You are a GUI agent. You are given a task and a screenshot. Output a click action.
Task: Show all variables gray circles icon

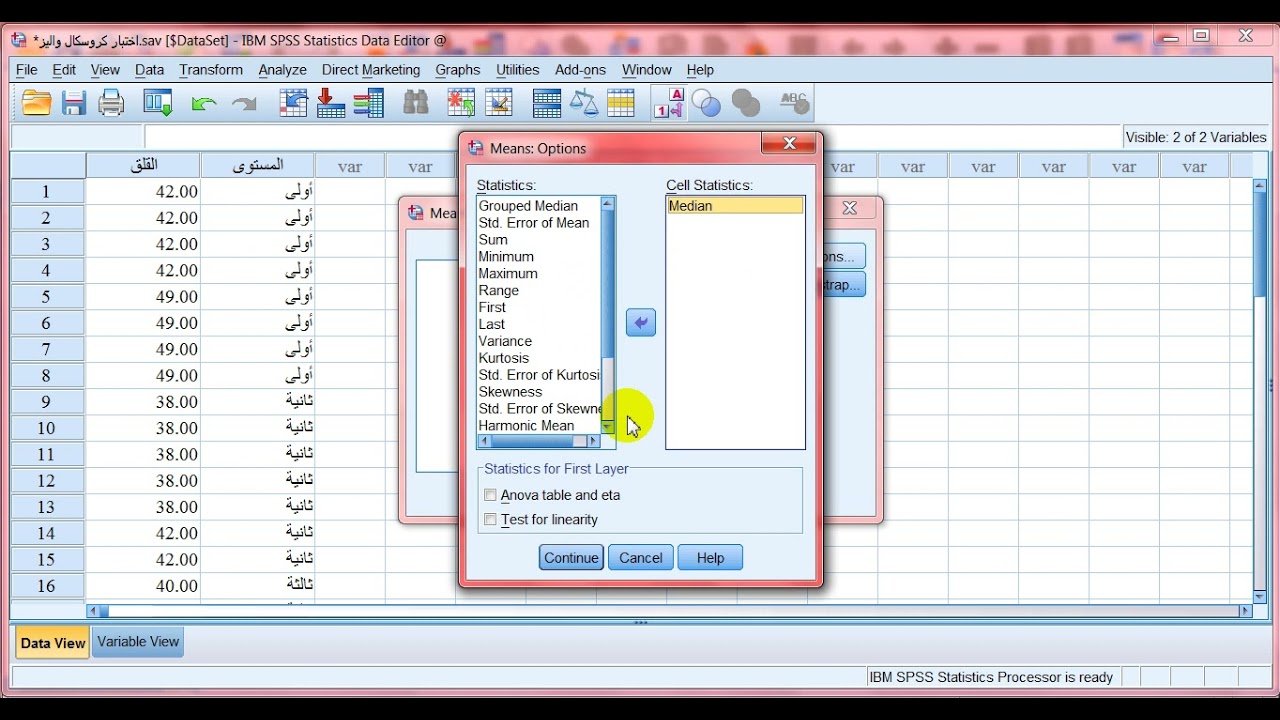(746, 103)
